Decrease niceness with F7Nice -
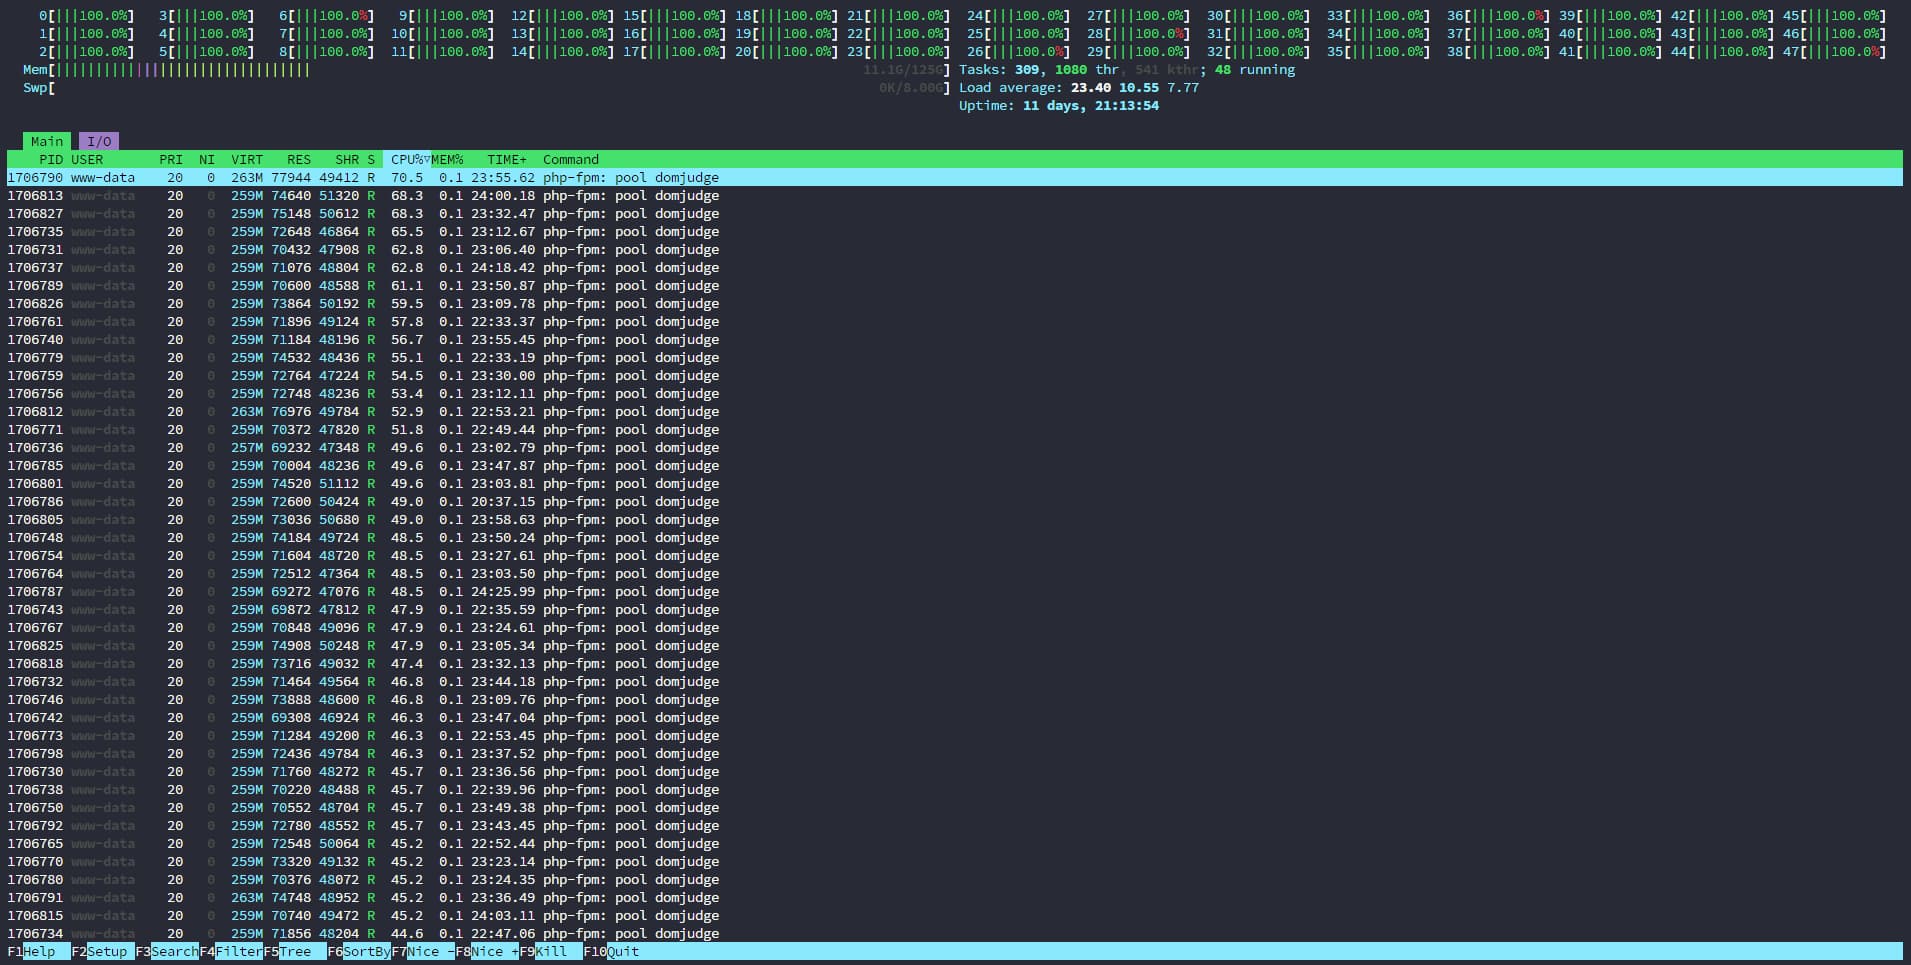Screen dimensions: 1911x965 pos(422,951)
